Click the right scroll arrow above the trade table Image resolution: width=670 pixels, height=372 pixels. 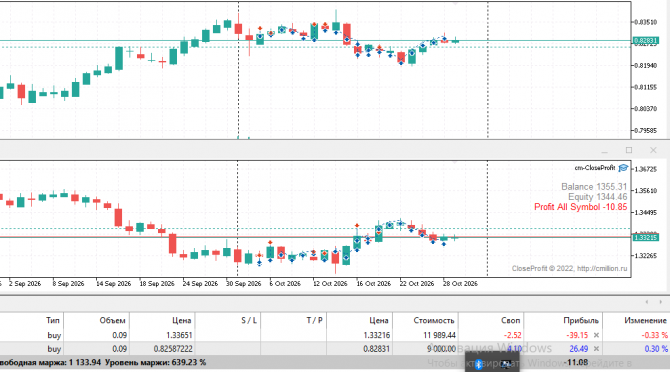(661, 302)
